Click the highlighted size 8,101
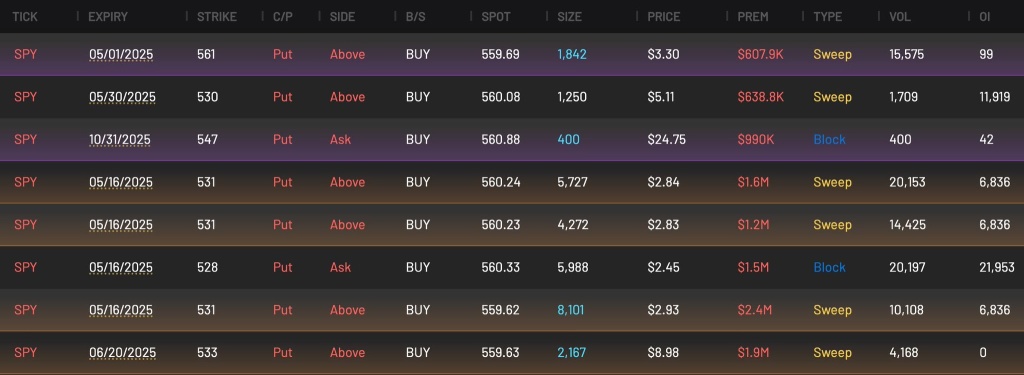The width and height of the screenshot is (1024, 375). (x=571, y=310)
